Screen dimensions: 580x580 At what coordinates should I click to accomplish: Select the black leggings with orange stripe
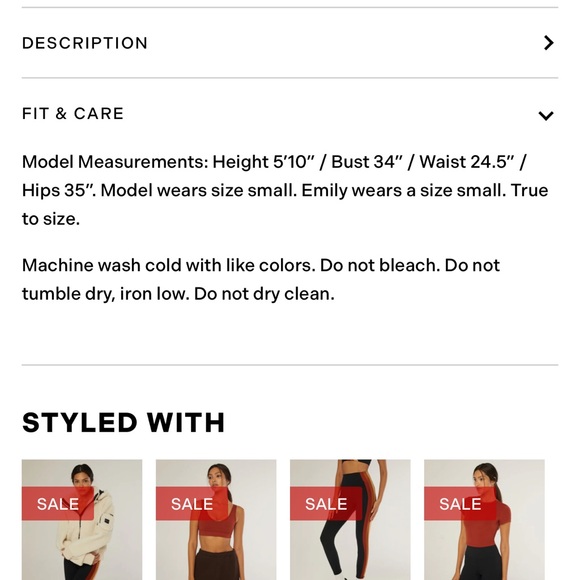click(350, 520)
